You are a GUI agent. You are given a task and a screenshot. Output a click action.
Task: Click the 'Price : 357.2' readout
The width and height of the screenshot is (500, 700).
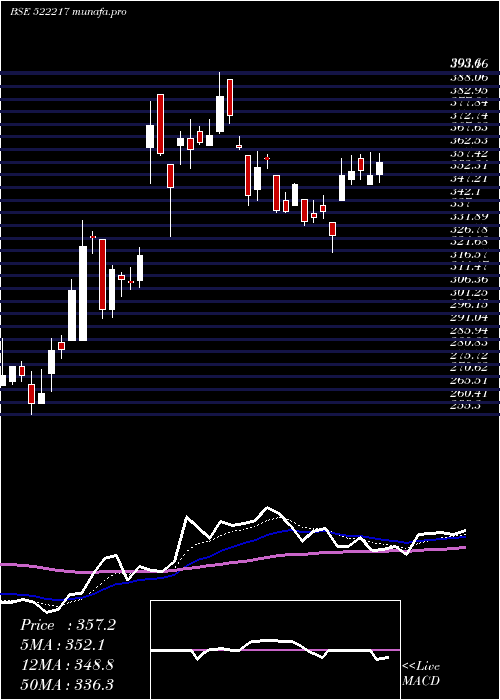68,625
